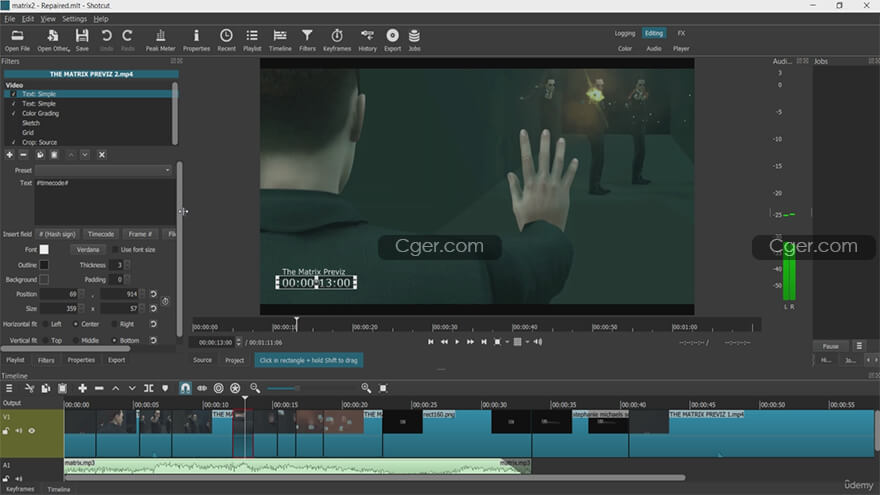Zoom out the timeline magnifier icon

click(255, 388)
